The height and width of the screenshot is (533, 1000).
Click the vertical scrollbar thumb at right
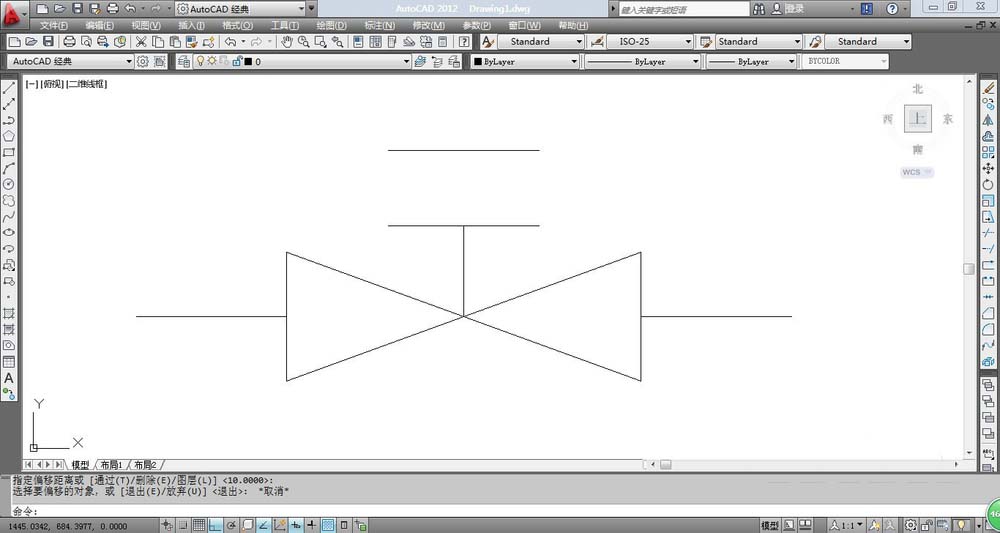(969, 268)
